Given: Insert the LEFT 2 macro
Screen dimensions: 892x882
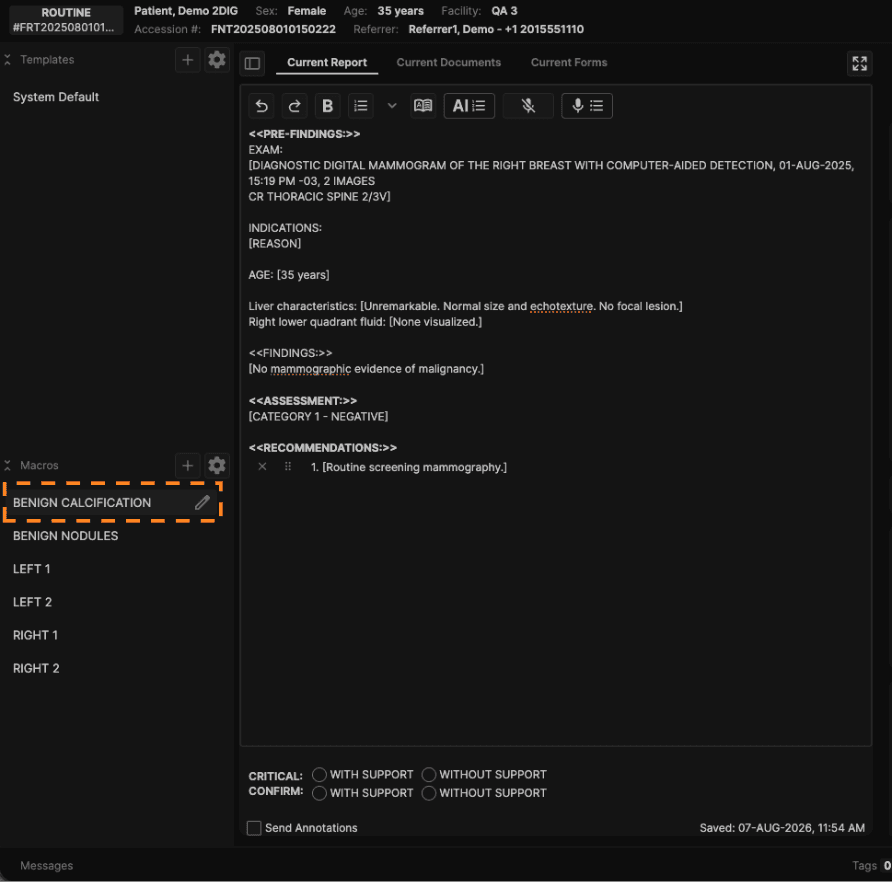Looking at the screenshot, I should [x=32, y=602].
